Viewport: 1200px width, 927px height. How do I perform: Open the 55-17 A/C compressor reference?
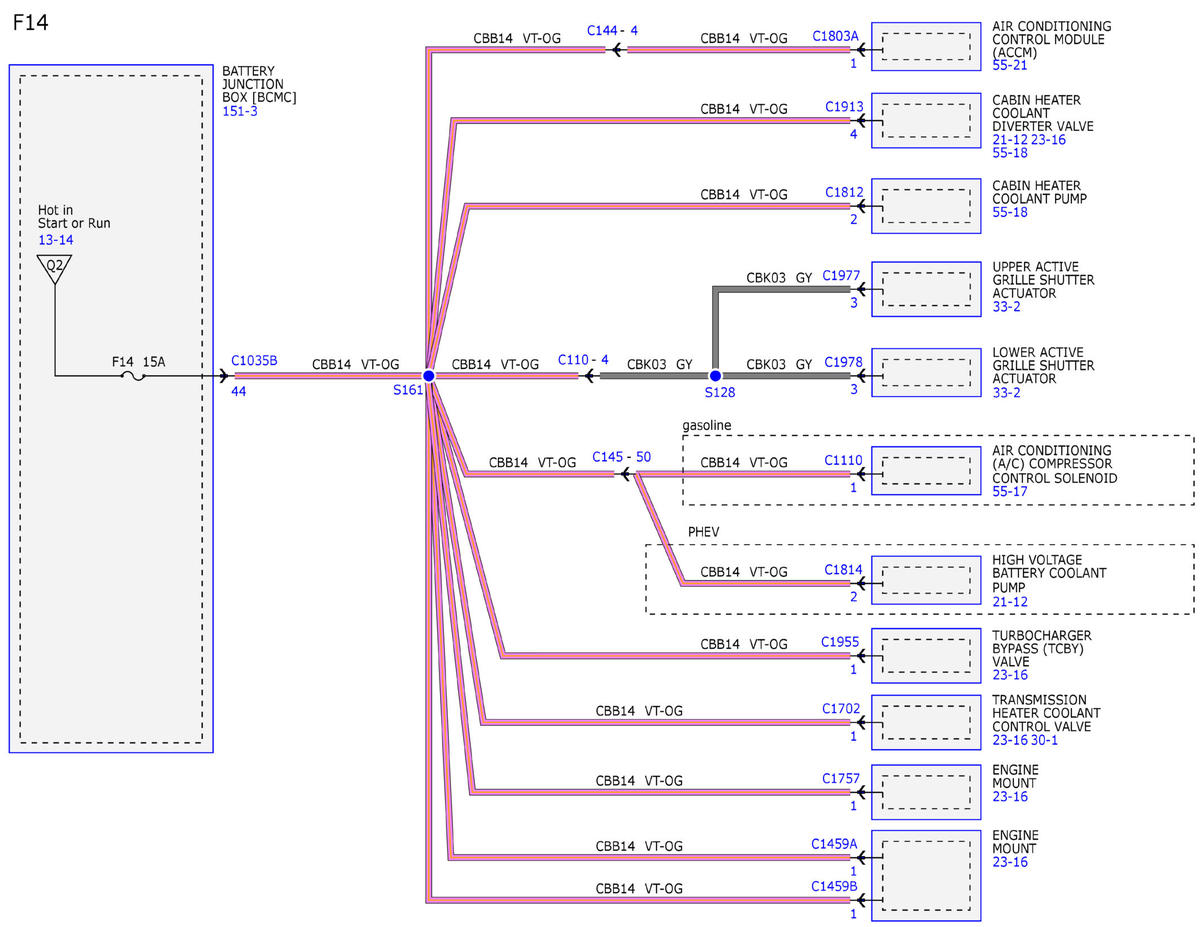1010,491
